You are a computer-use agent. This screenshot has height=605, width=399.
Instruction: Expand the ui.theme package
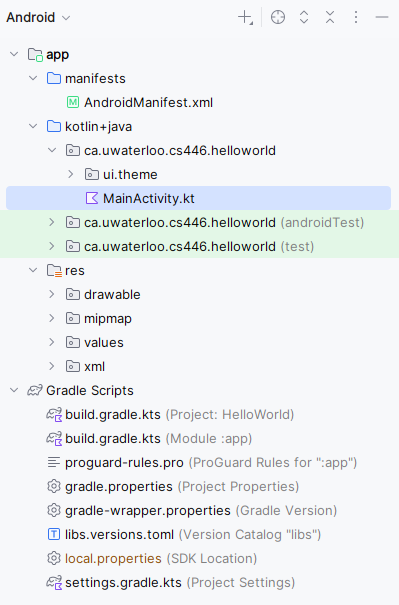point(71,174)
